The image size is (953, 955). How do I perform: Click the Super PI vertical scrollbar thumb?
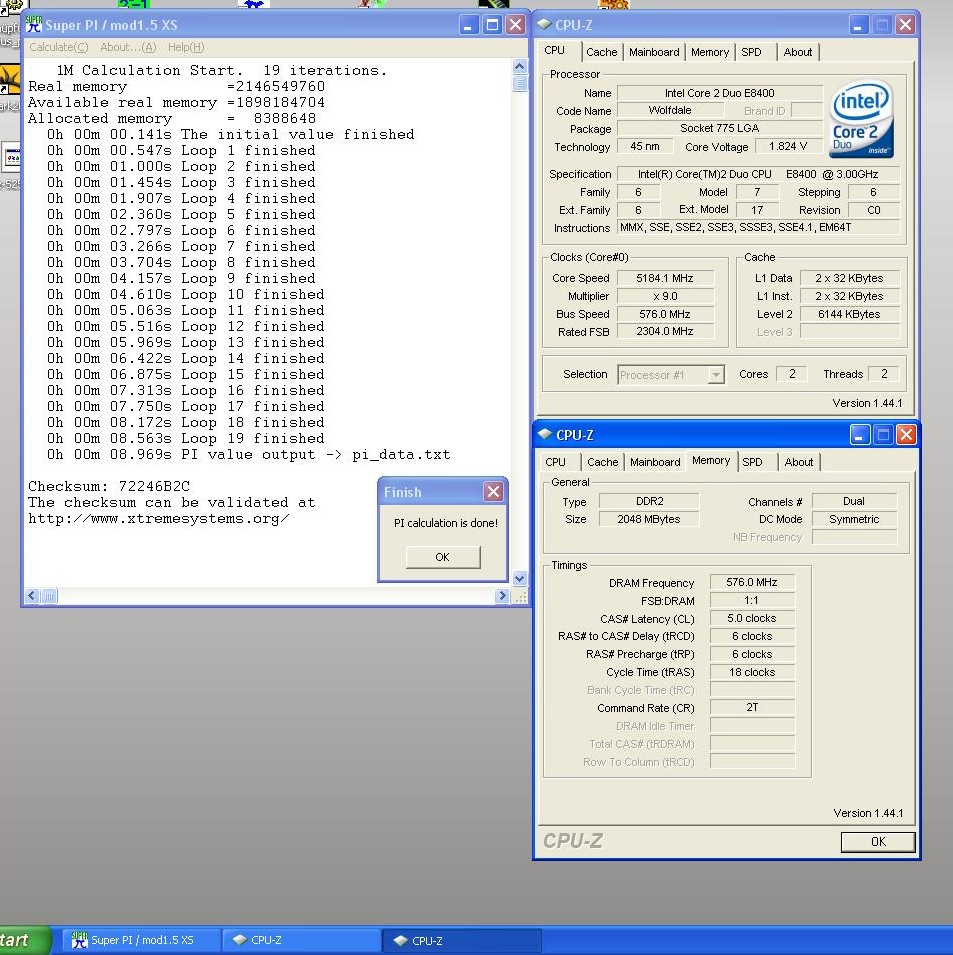tap(520, 83)
